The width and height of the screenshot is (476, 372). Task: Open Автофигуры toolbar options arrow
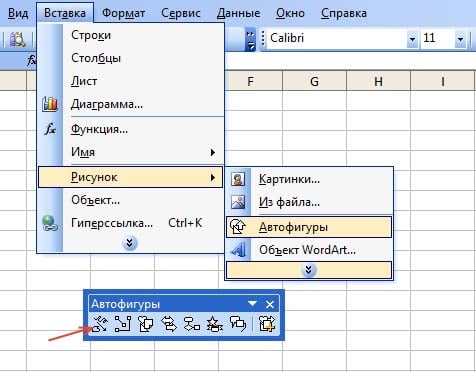point(253,304)
